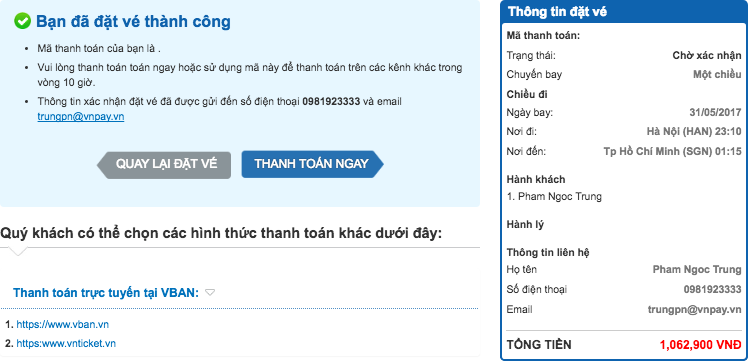Click the bold phone number 0981923333 in the message
This screenshot has width=749, height=363.
[331, 102]
